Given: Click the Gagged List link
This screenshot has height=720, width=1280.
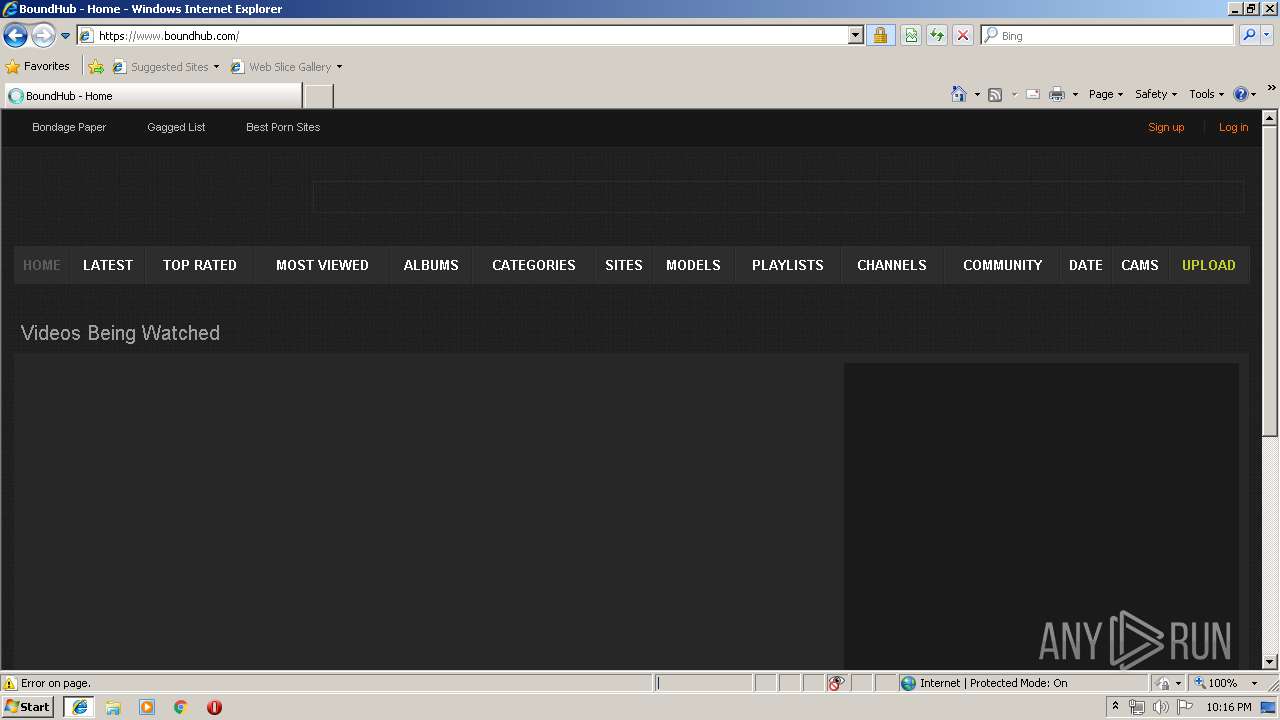Looking at the screenshot, I should [176, 127].
